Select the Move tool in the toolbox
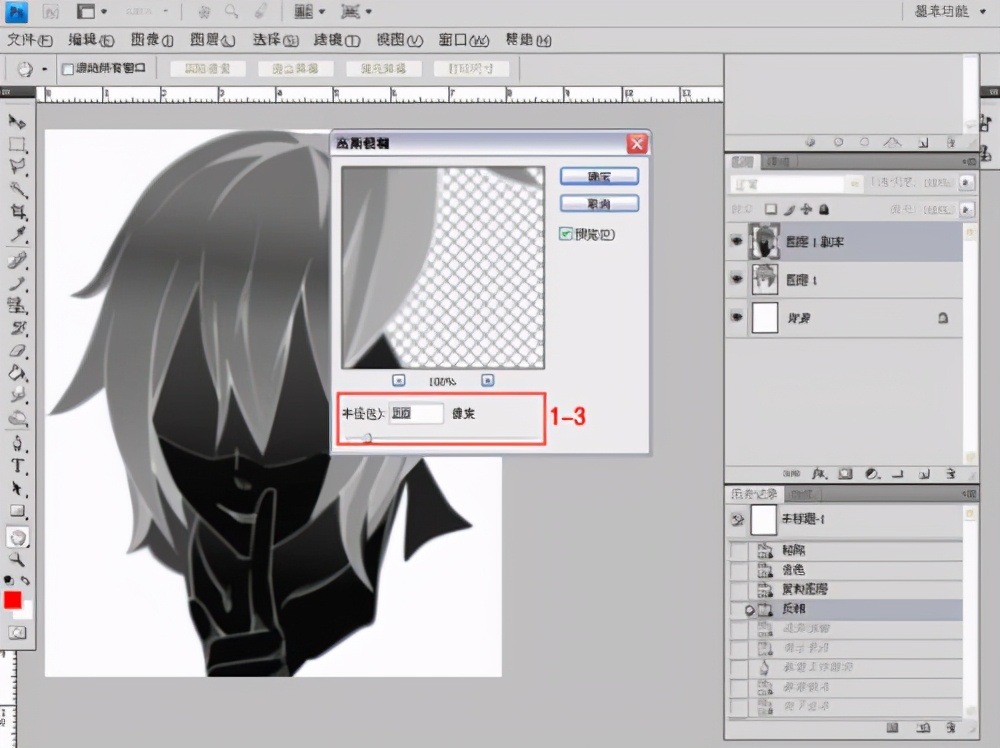The height and width of the screenshot is (748, 1000). [x=17, y=121]
